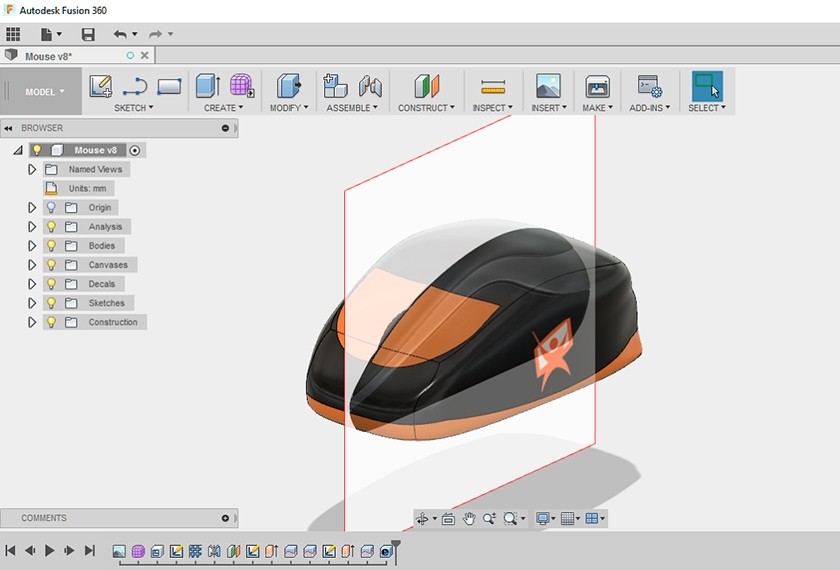The width and height of the screenshot is (840, 570).
Task: Expand the Named Views folder
Action: tap(32, 170)
